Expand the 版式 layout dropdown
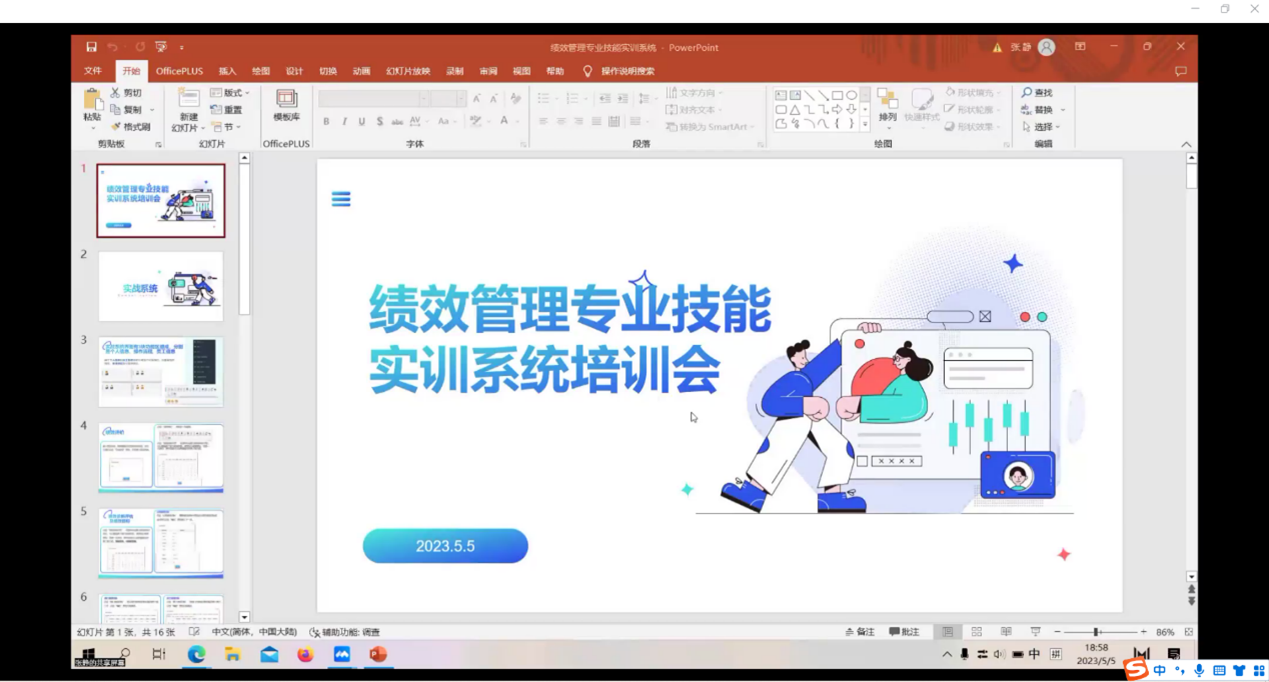Image resolution: width=1269 pixels, height=682 pixels. coord(231,93)
